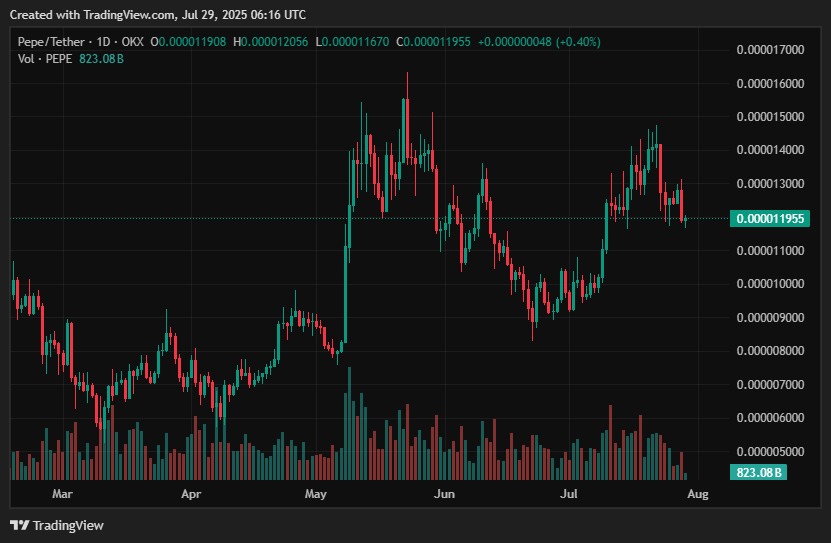Image resolution: width=831 pixels, height=543 pixels.
Task: Click the 823.08 B volume value in legend
Action: [x=101, y=59]
